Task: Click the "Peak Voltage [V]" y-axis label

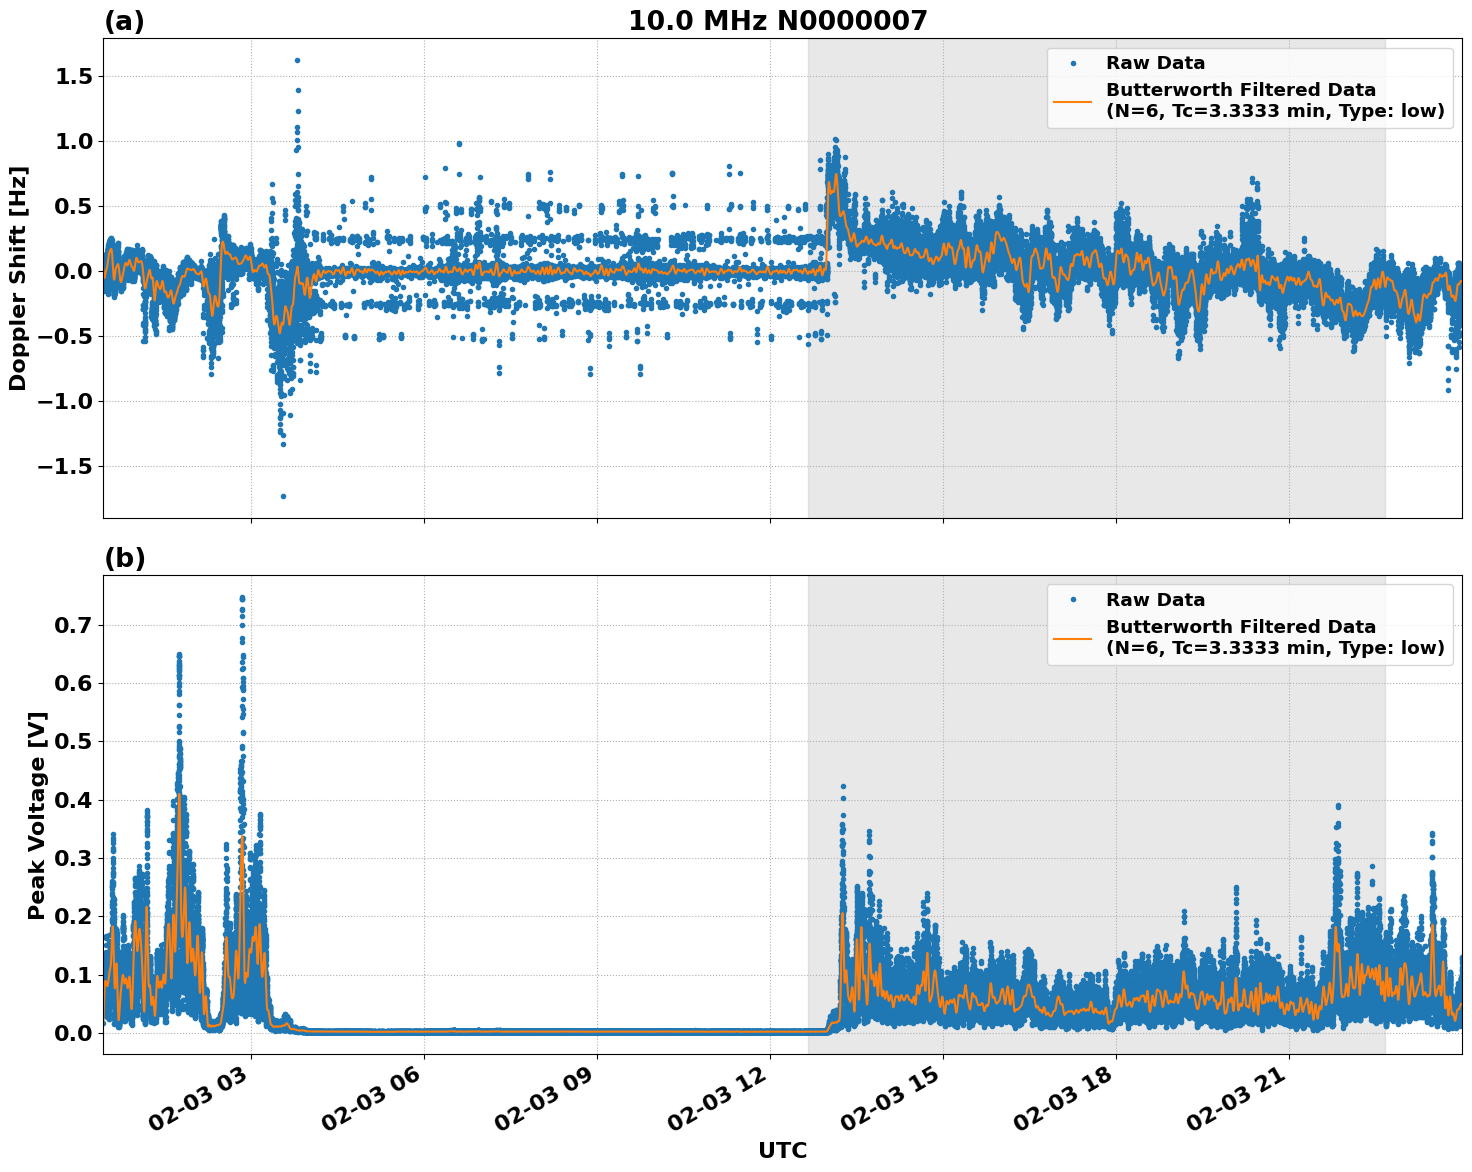Action: [37, 815]
